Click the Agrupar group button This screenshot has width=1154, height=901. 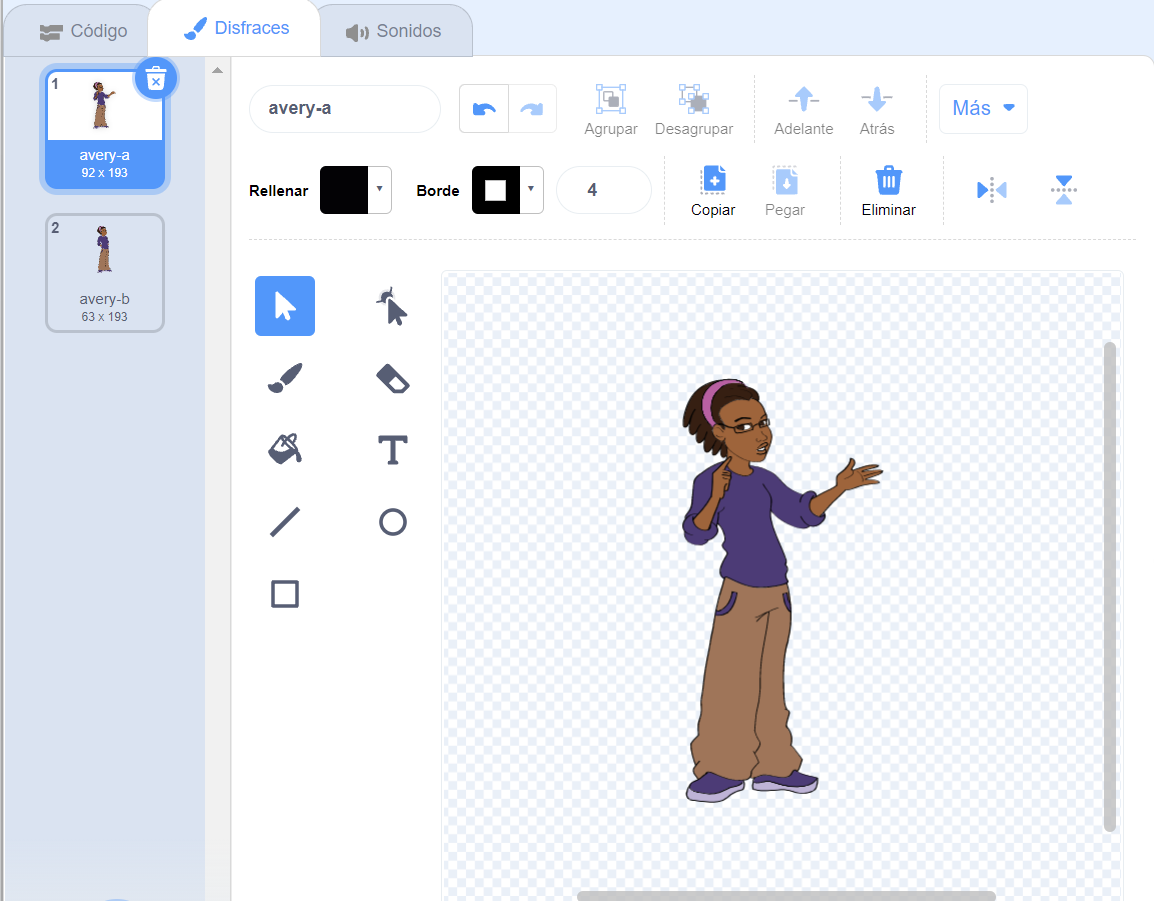click(611, 110)
